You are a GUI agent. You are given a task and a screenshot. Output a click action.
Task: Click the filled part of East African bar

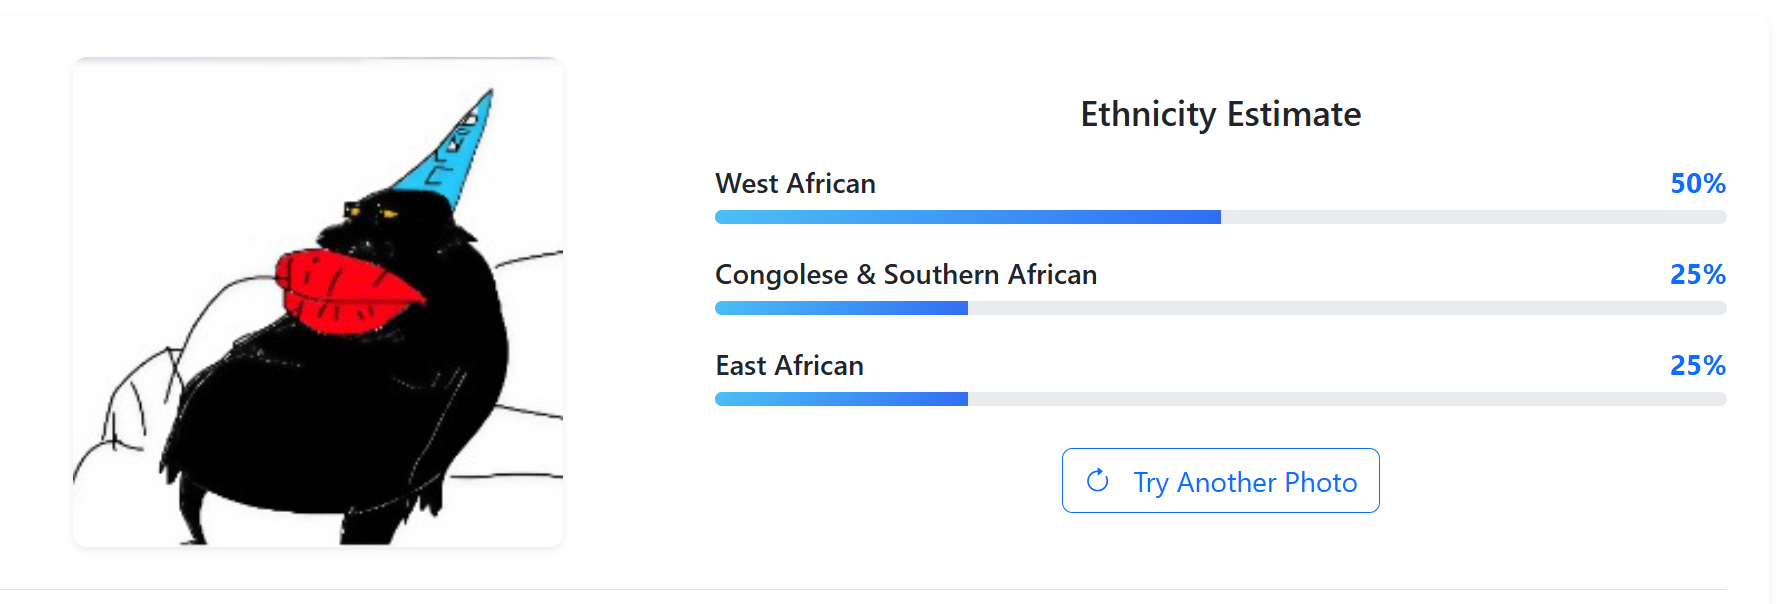tap(841, 399)
